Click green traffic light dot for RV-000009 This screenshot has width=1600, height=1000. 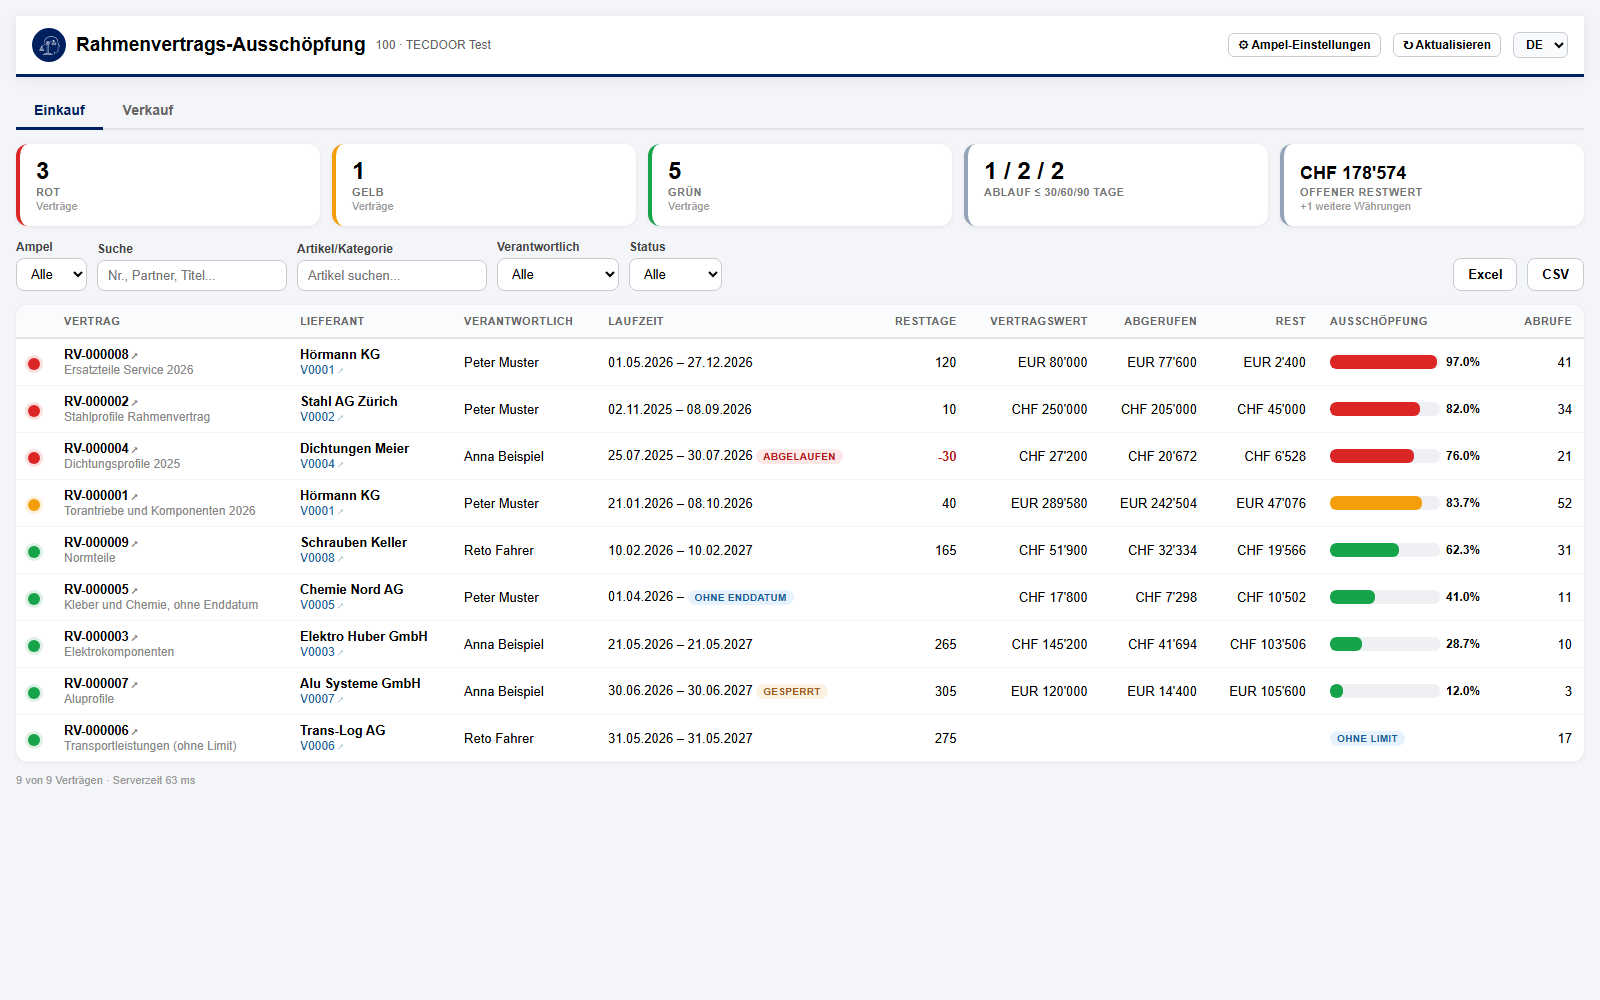(34, 552)
